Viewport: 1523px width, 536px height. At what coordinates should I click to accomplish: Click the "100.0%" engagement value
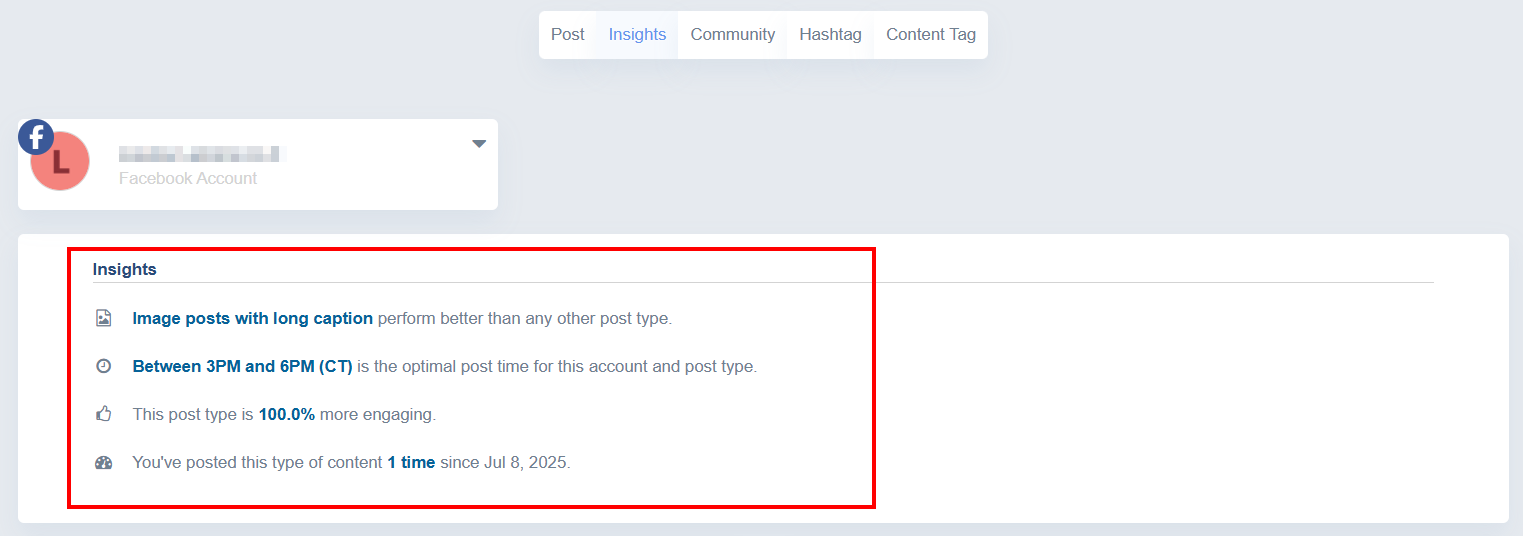click(x=287, y=414)
